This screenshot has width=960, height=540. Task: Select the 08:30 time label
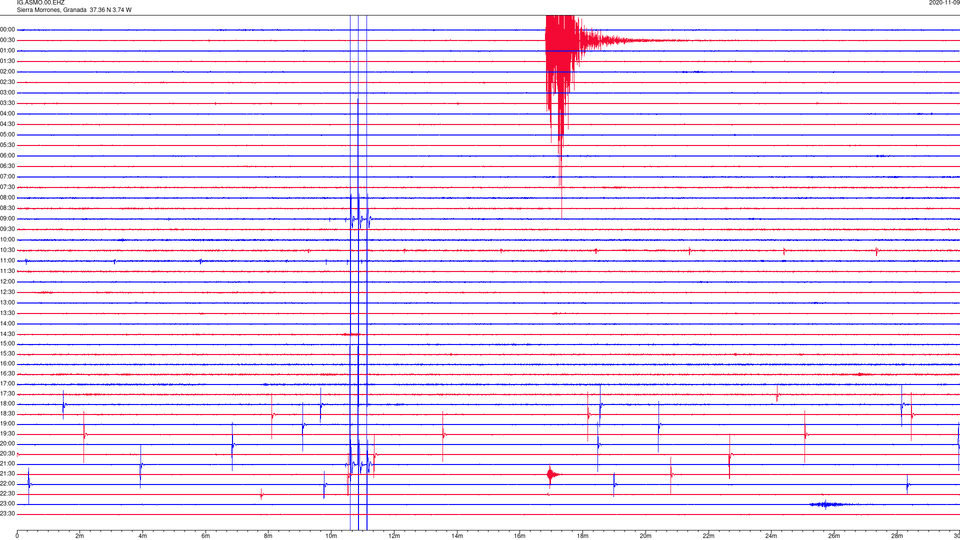(7, 208)
